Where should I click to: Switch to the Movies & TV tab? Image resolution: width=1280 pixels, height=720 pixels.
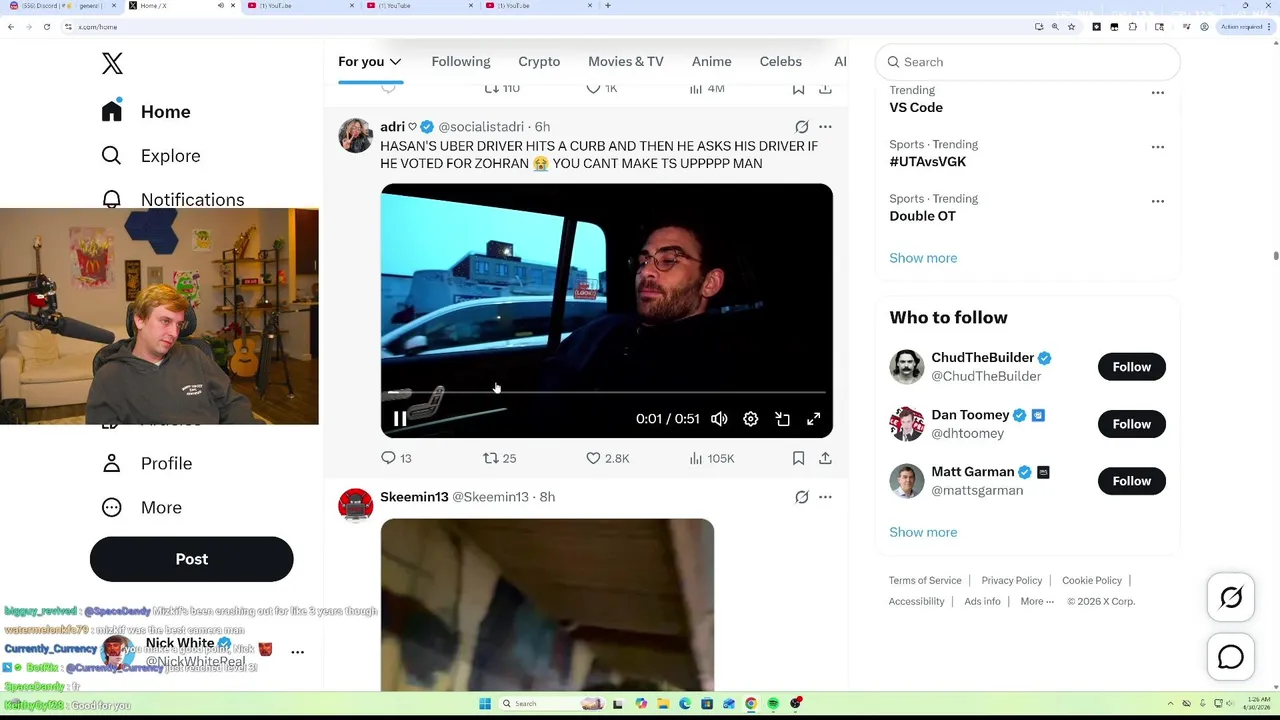[626, 61]
